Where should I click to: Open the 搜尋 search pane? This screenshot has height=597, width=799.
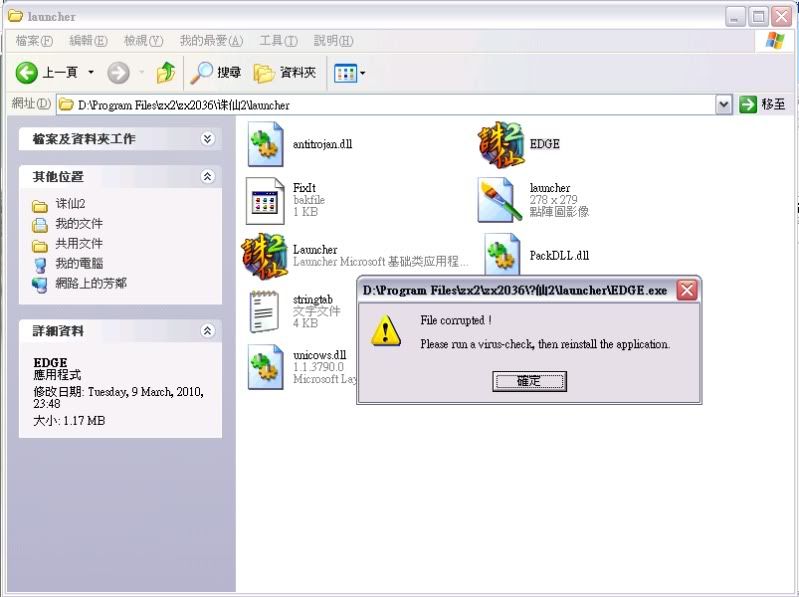[x=216, y=73]
